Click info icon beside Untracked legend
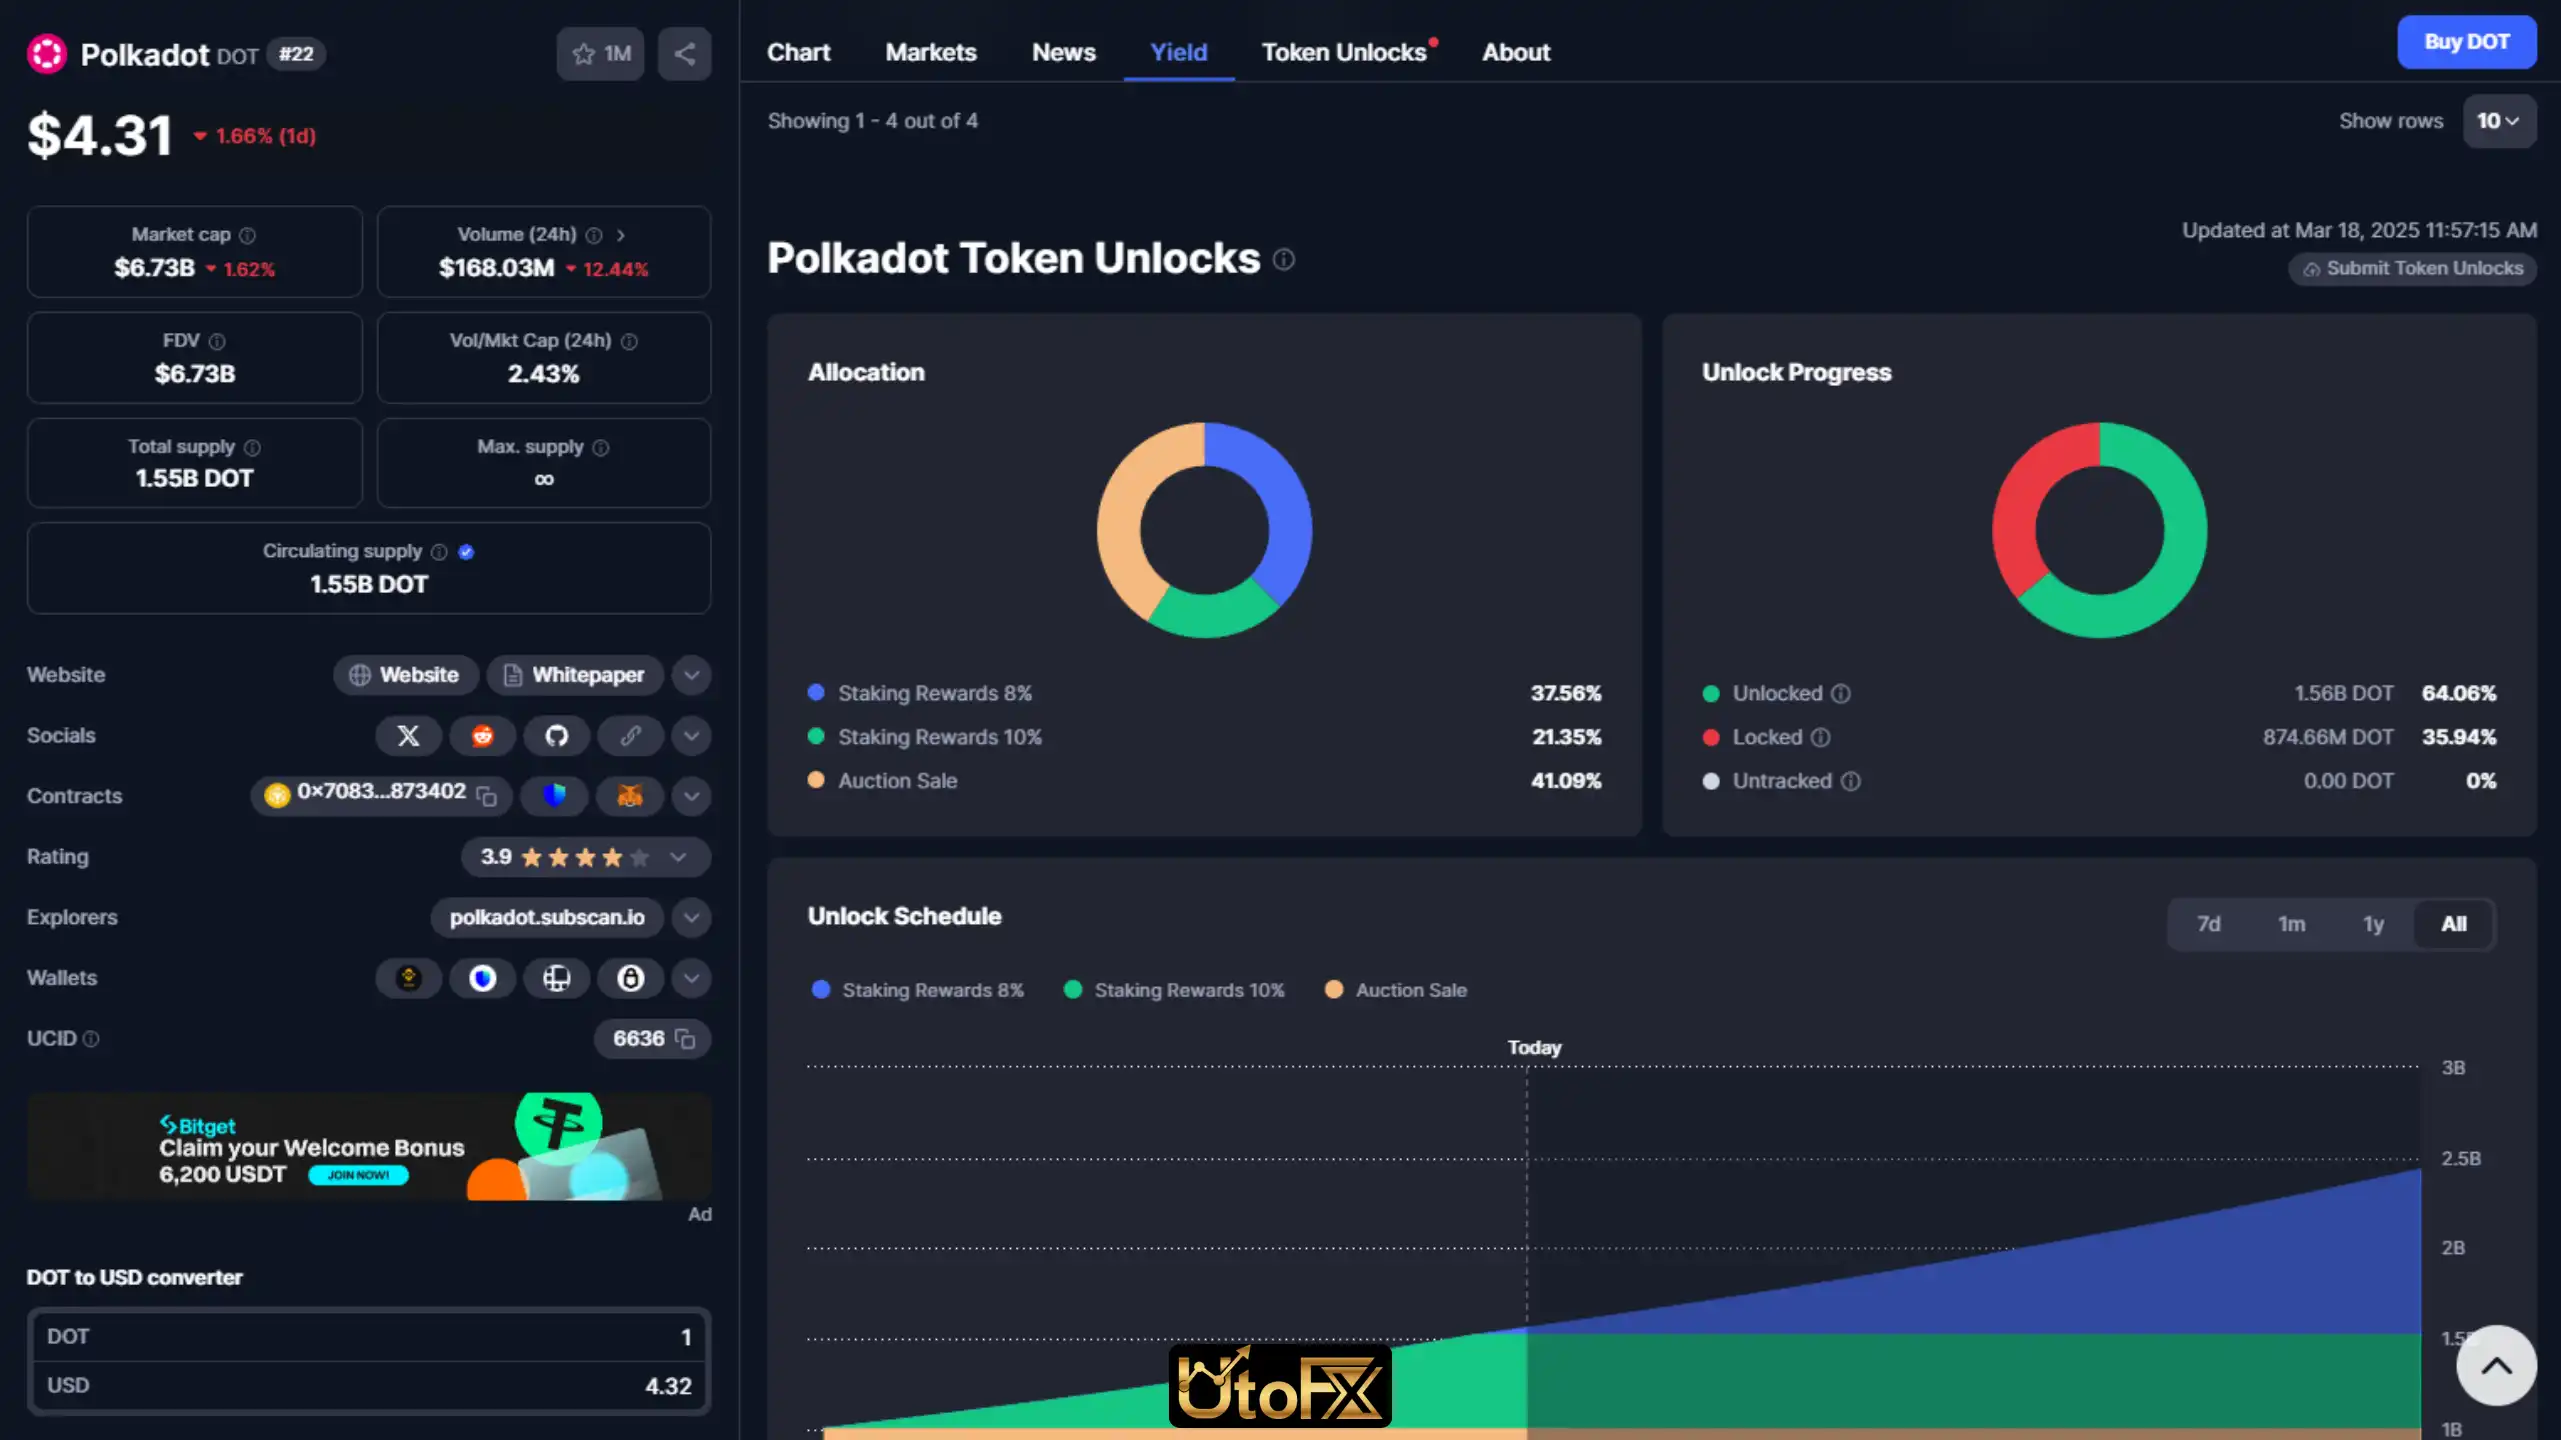The image size is (2561, 1440). coord(1851,781)
